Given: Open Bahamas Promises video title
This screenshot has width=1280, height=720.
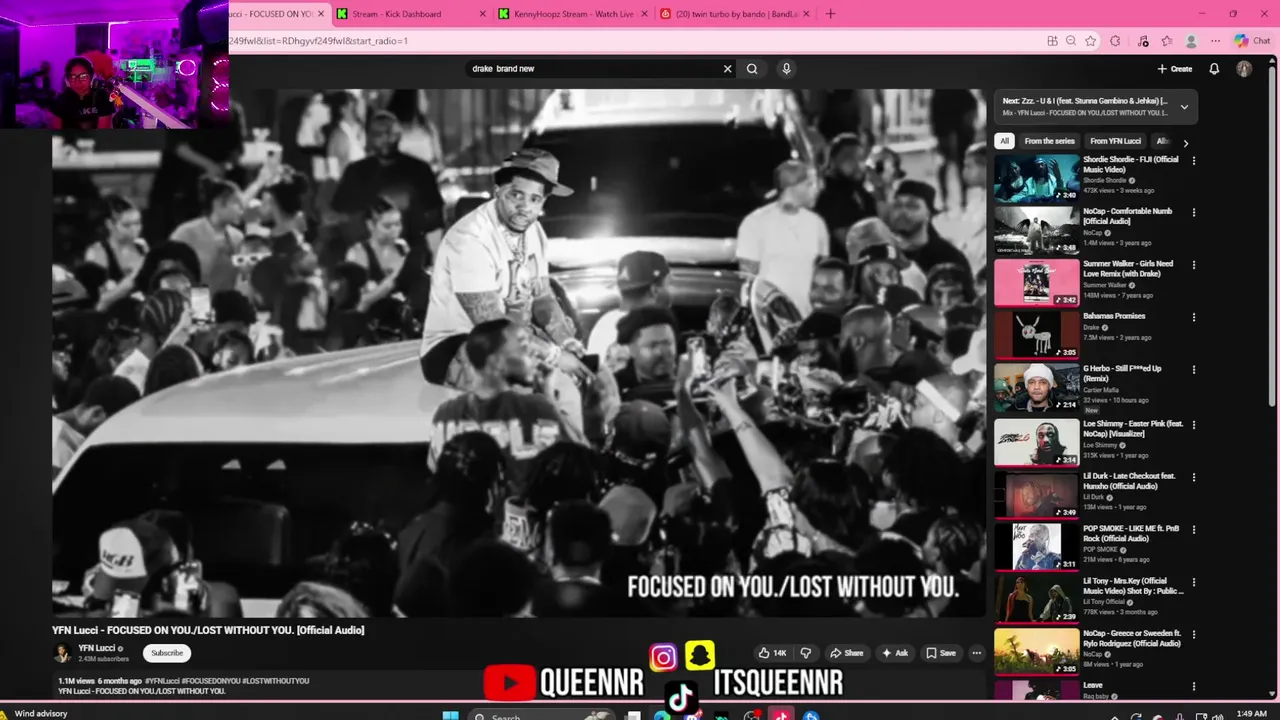Looking at the screenshot, I should click(x=1114, y=316).
